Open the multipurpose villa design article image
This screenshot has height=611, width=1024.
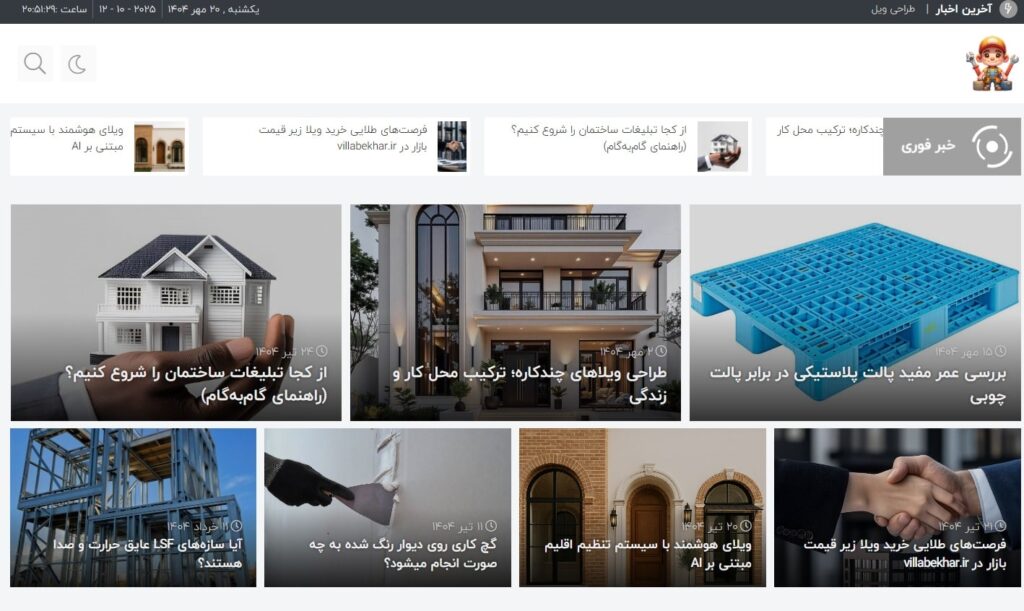point(515,290)
